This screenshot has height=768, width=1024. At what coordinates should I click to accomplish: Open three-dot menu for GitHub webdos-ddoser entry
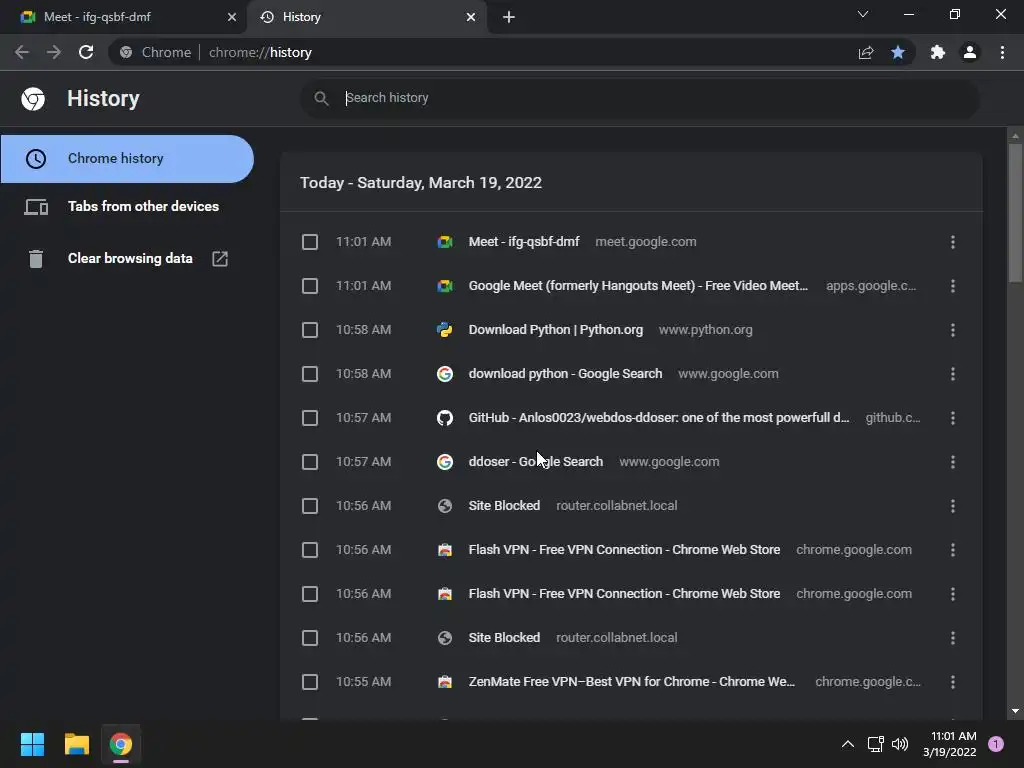click(953, 418)
